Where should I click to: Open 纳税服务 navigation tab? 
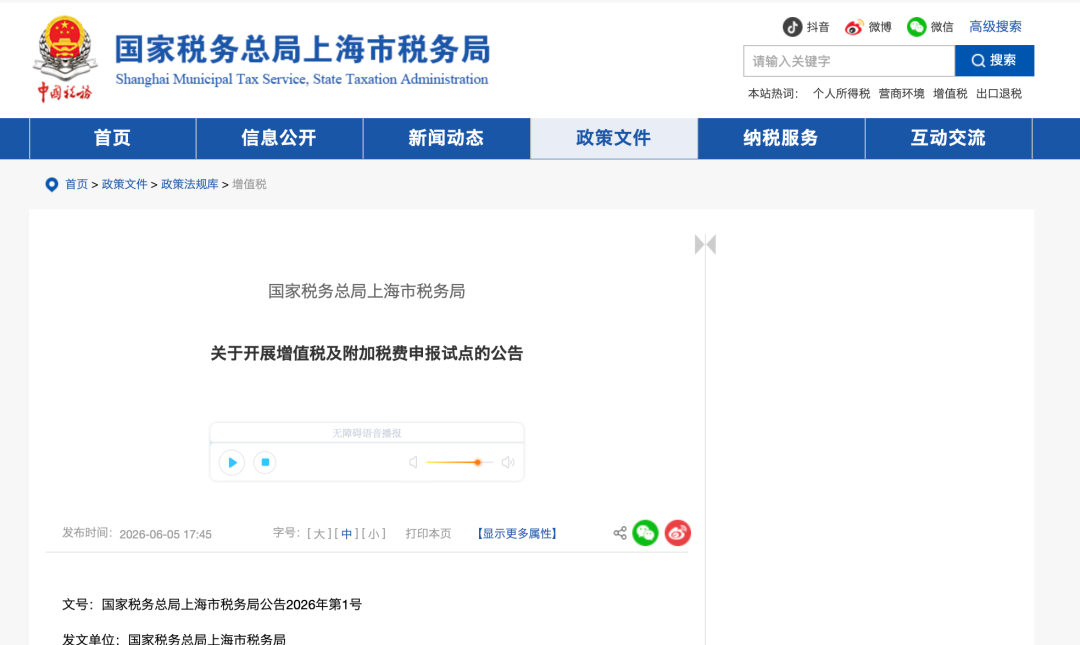pyautogui.click(x=781, y=139)
